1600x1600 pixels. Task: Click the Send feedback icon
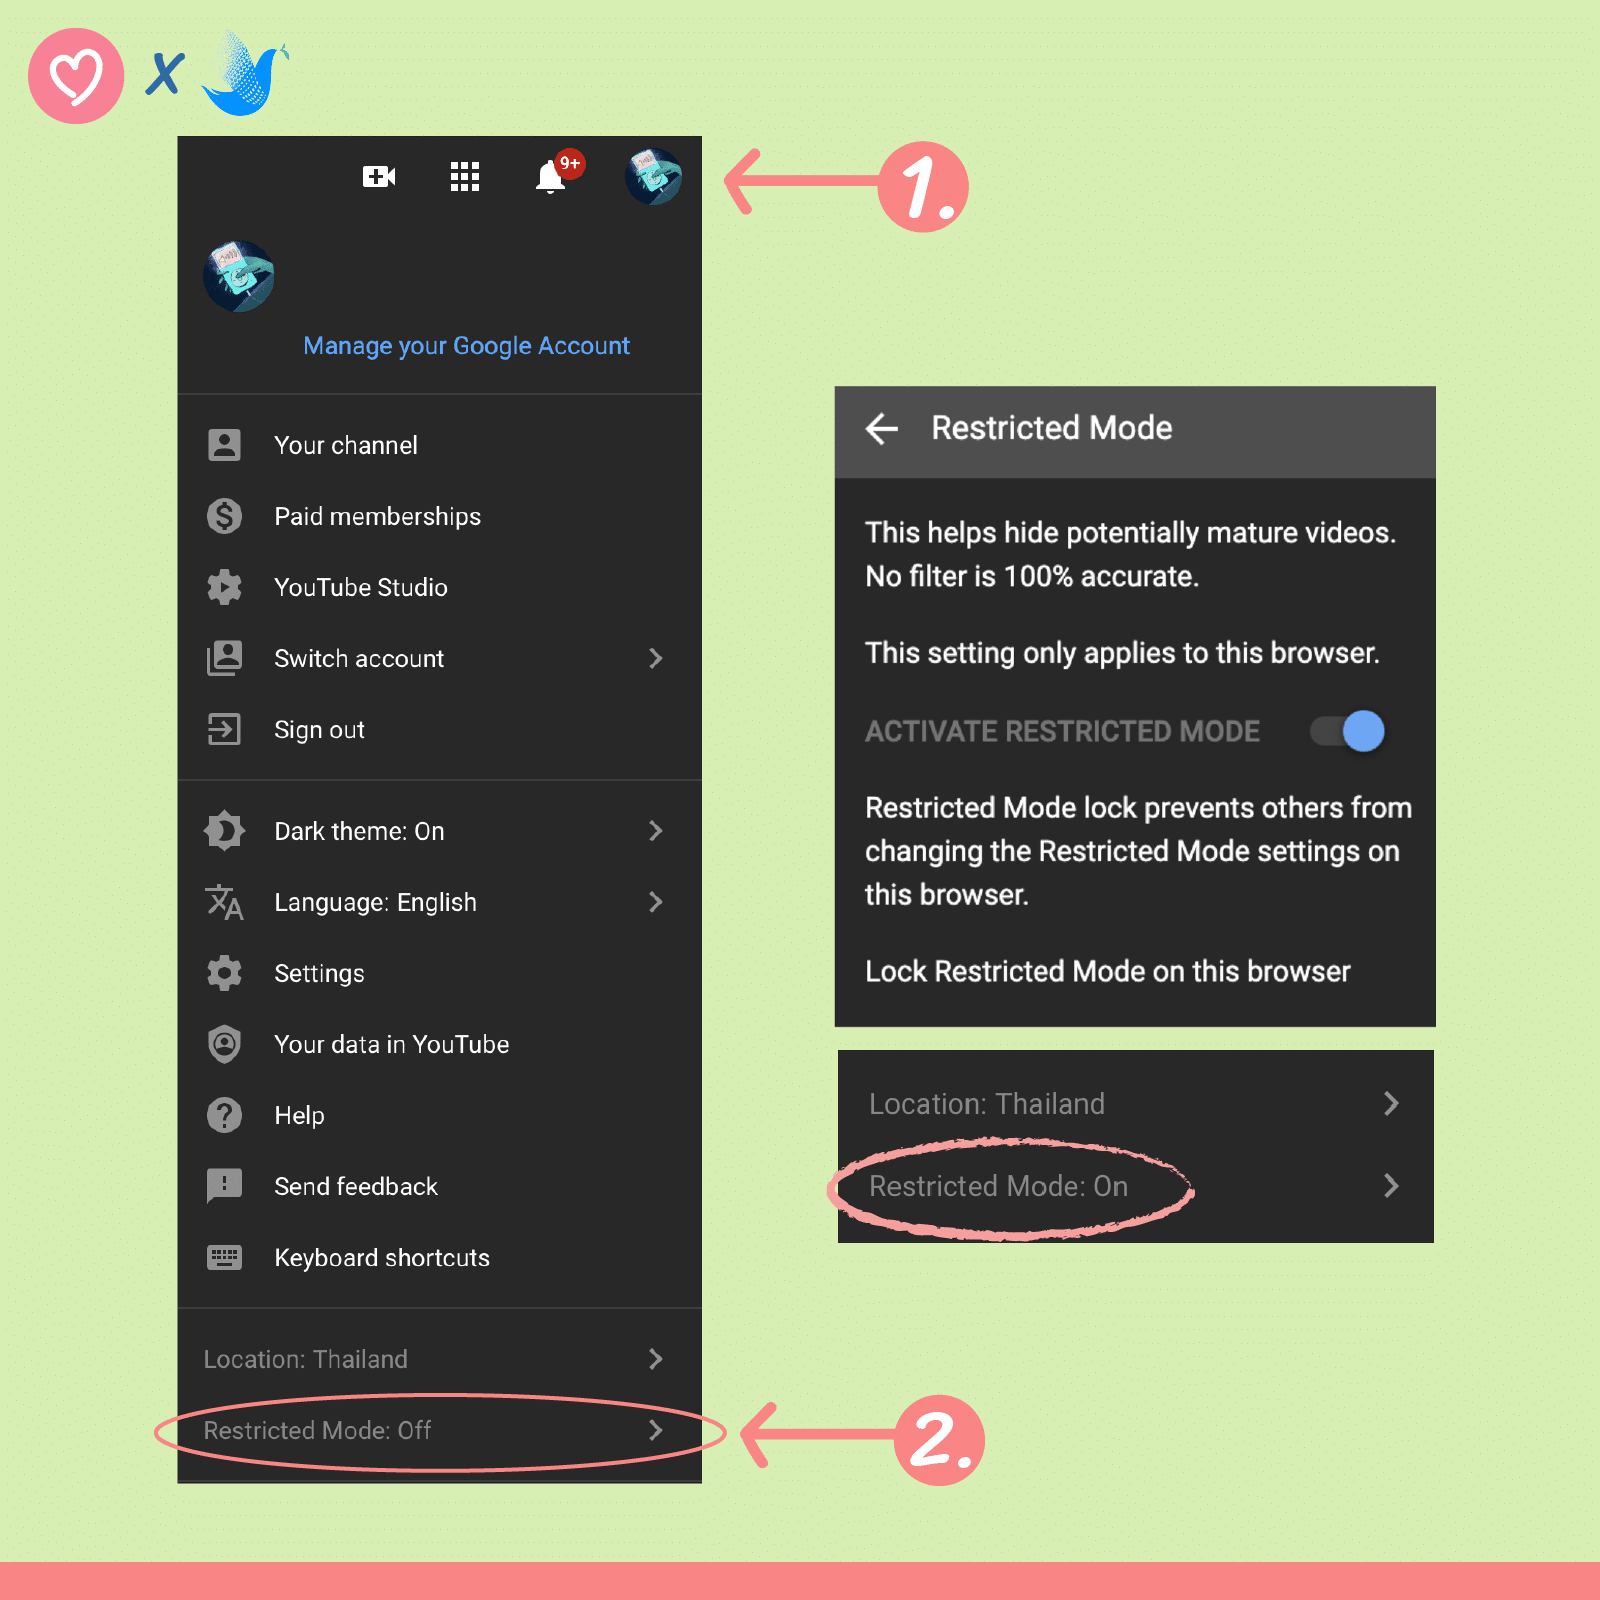click(x=224, y=1186)
